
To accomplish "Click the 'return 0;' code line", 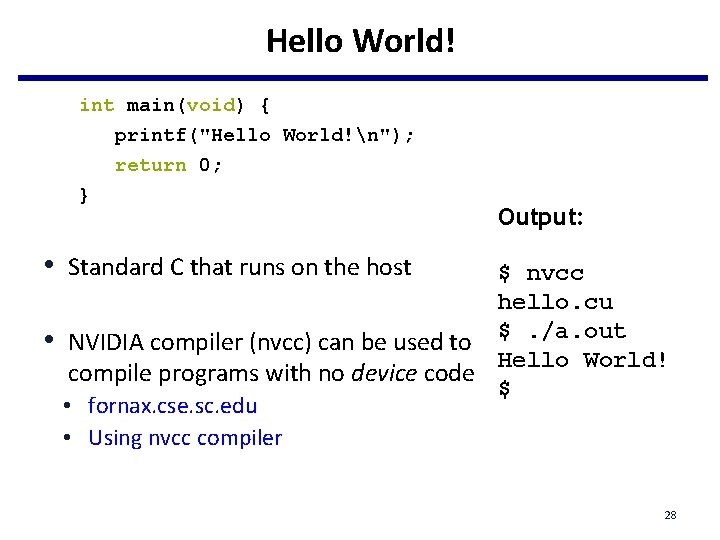I will (168, 165).
